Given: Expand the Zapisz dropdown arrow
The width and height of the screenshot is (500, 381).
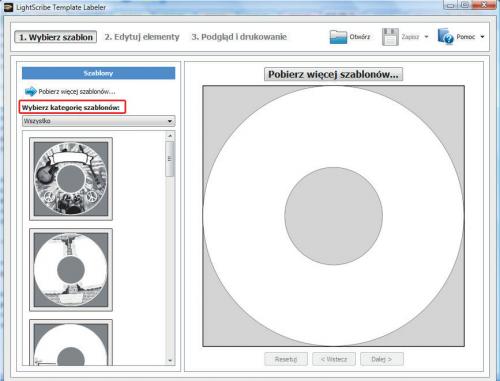Looking at the screenshot, I should coord(426,37).
